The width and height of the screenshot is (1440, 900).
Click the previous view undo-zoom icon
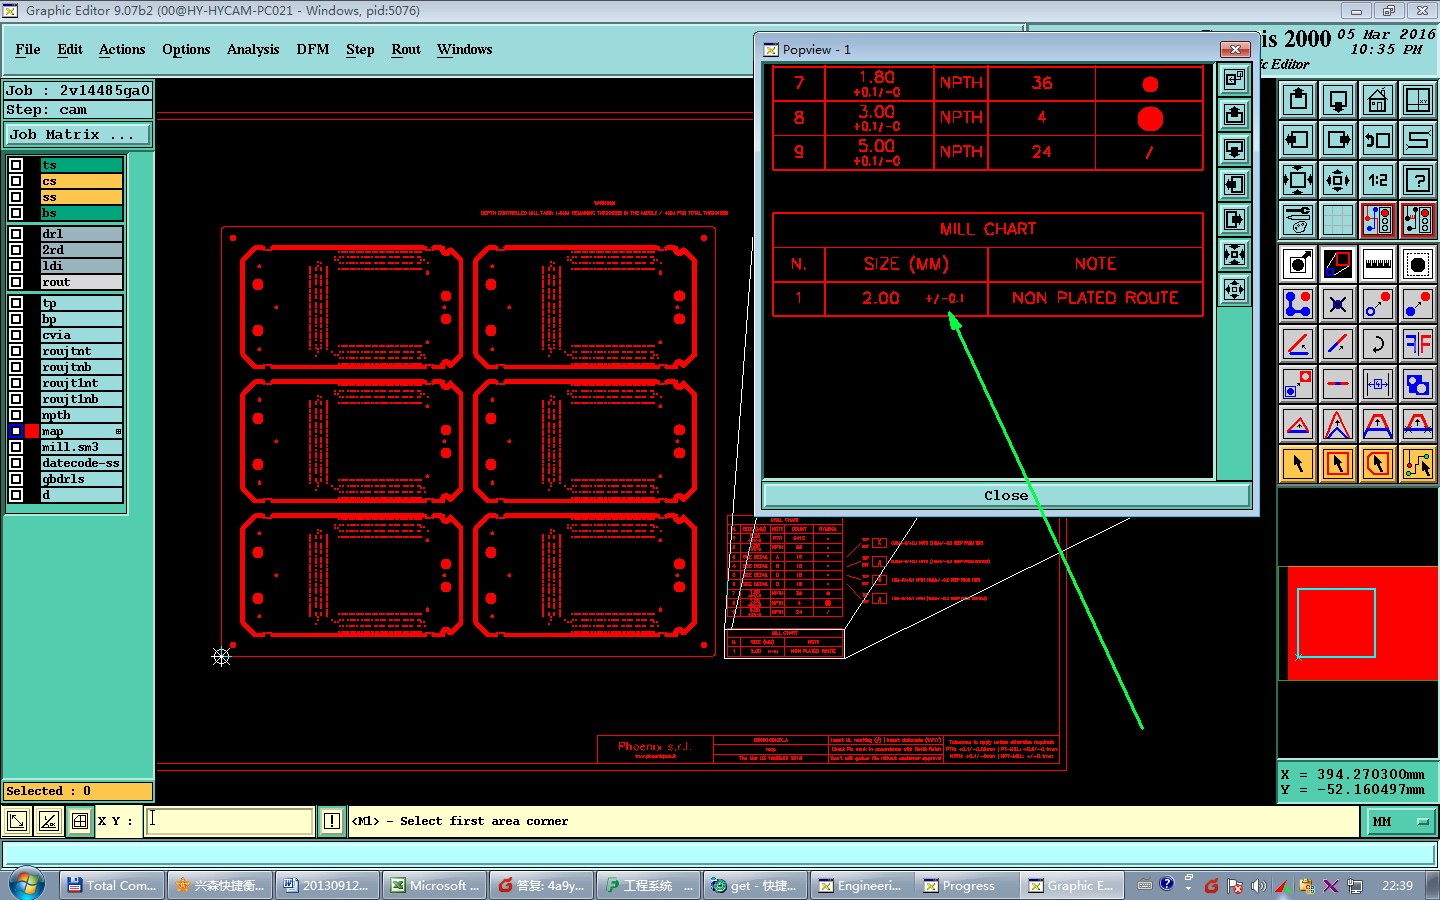pyautogui.click(x=1378, y=140)
